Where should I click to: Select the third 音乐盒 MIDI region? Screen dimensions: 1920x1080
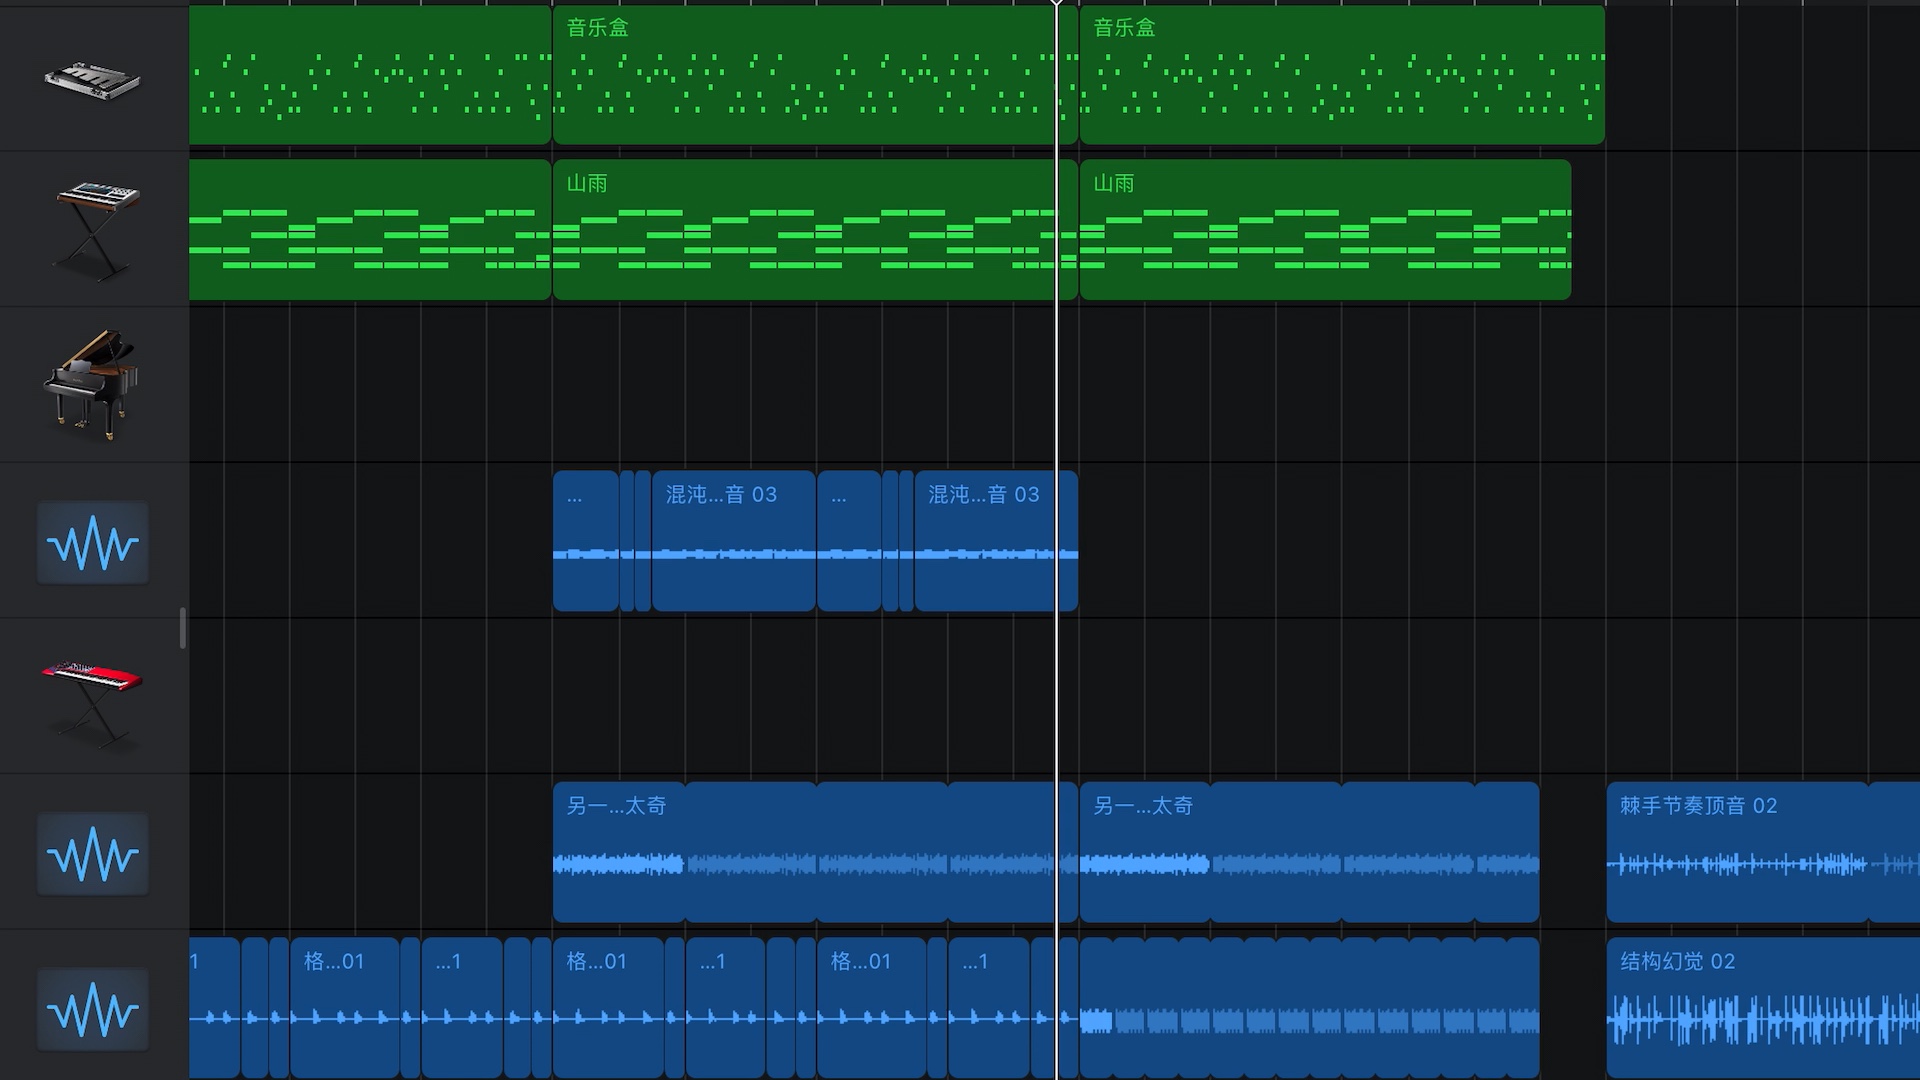pyautogui.click(x=1342, y=75)
